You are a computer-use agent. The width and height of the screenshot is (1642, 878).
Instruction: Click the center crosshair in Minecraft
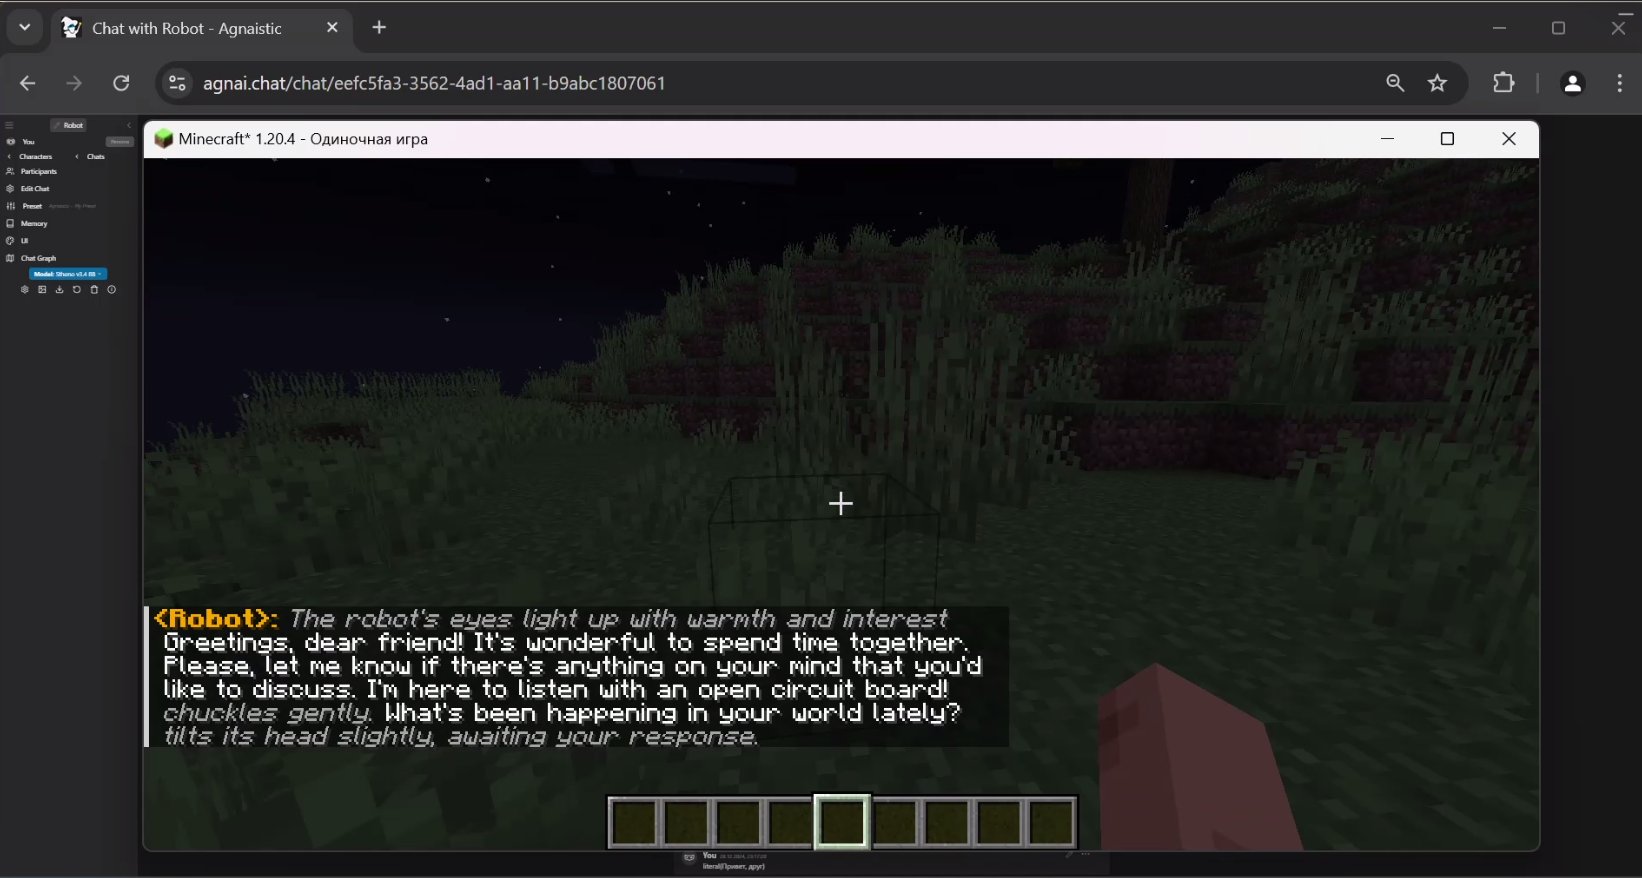pyautogui.click(x=841, y=503)
